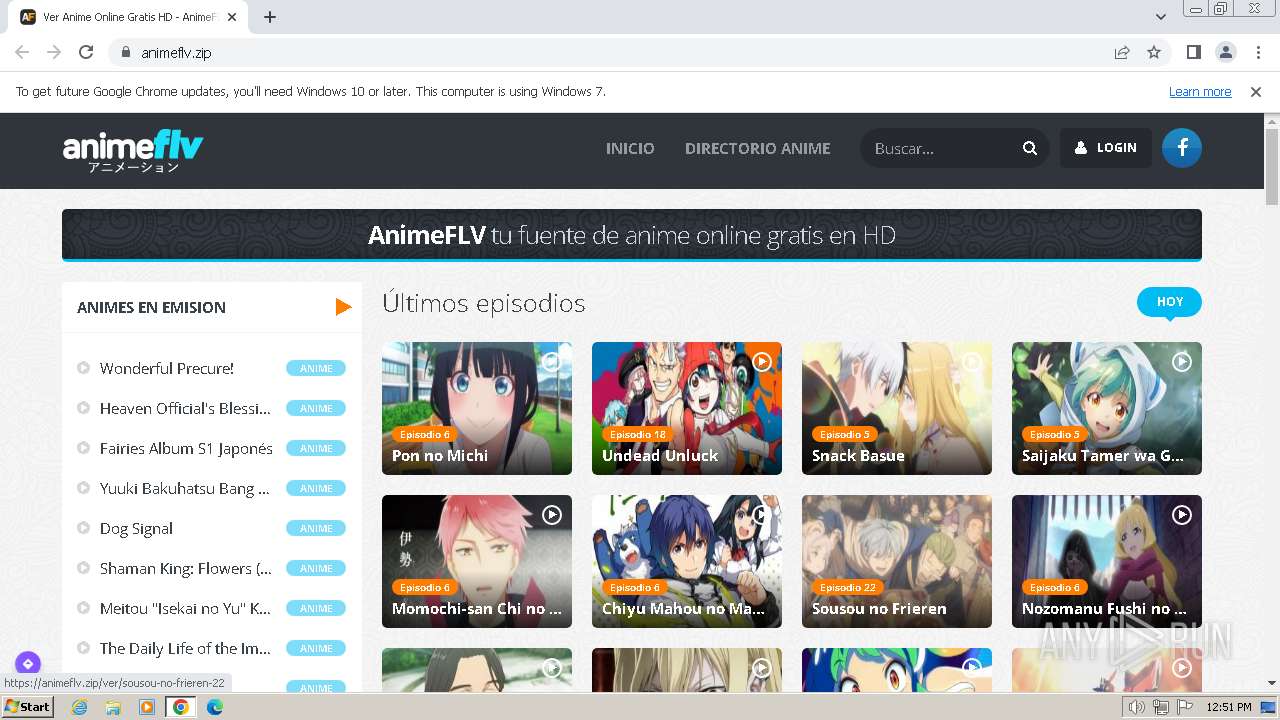Open a new browser tab

(x=270, y=17)
